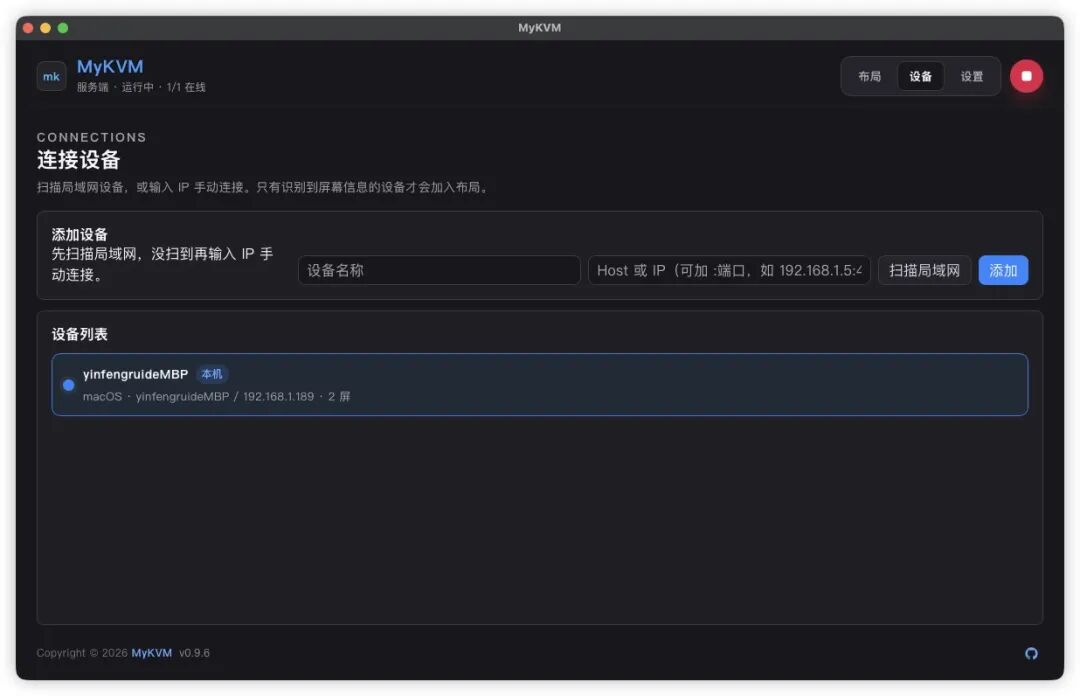Close the window with red button
The image size is (1080, 696).
click(28, 28)
